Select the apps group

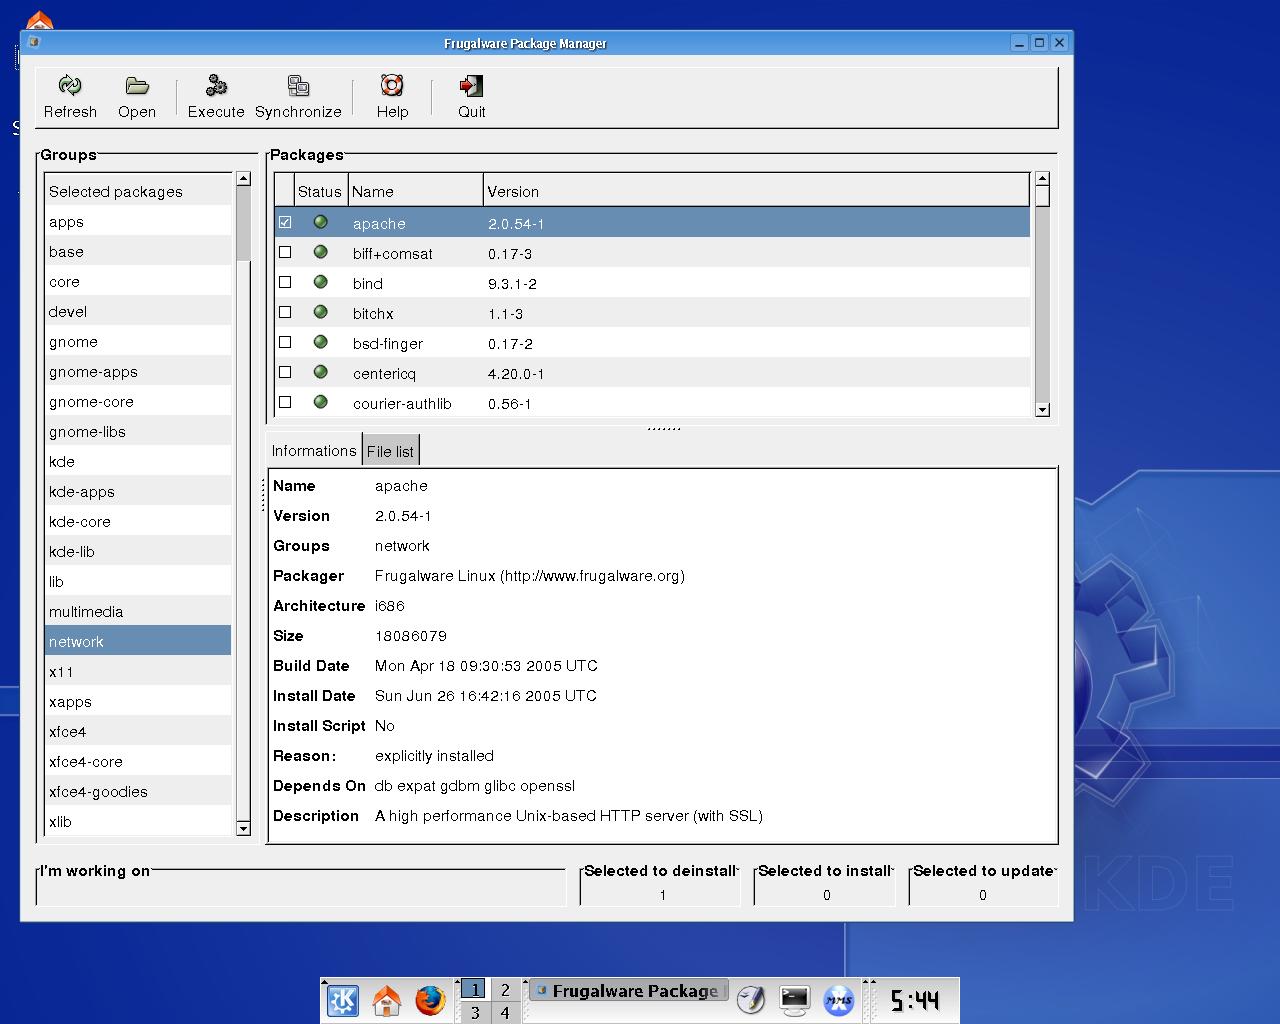tap(138, 221)
